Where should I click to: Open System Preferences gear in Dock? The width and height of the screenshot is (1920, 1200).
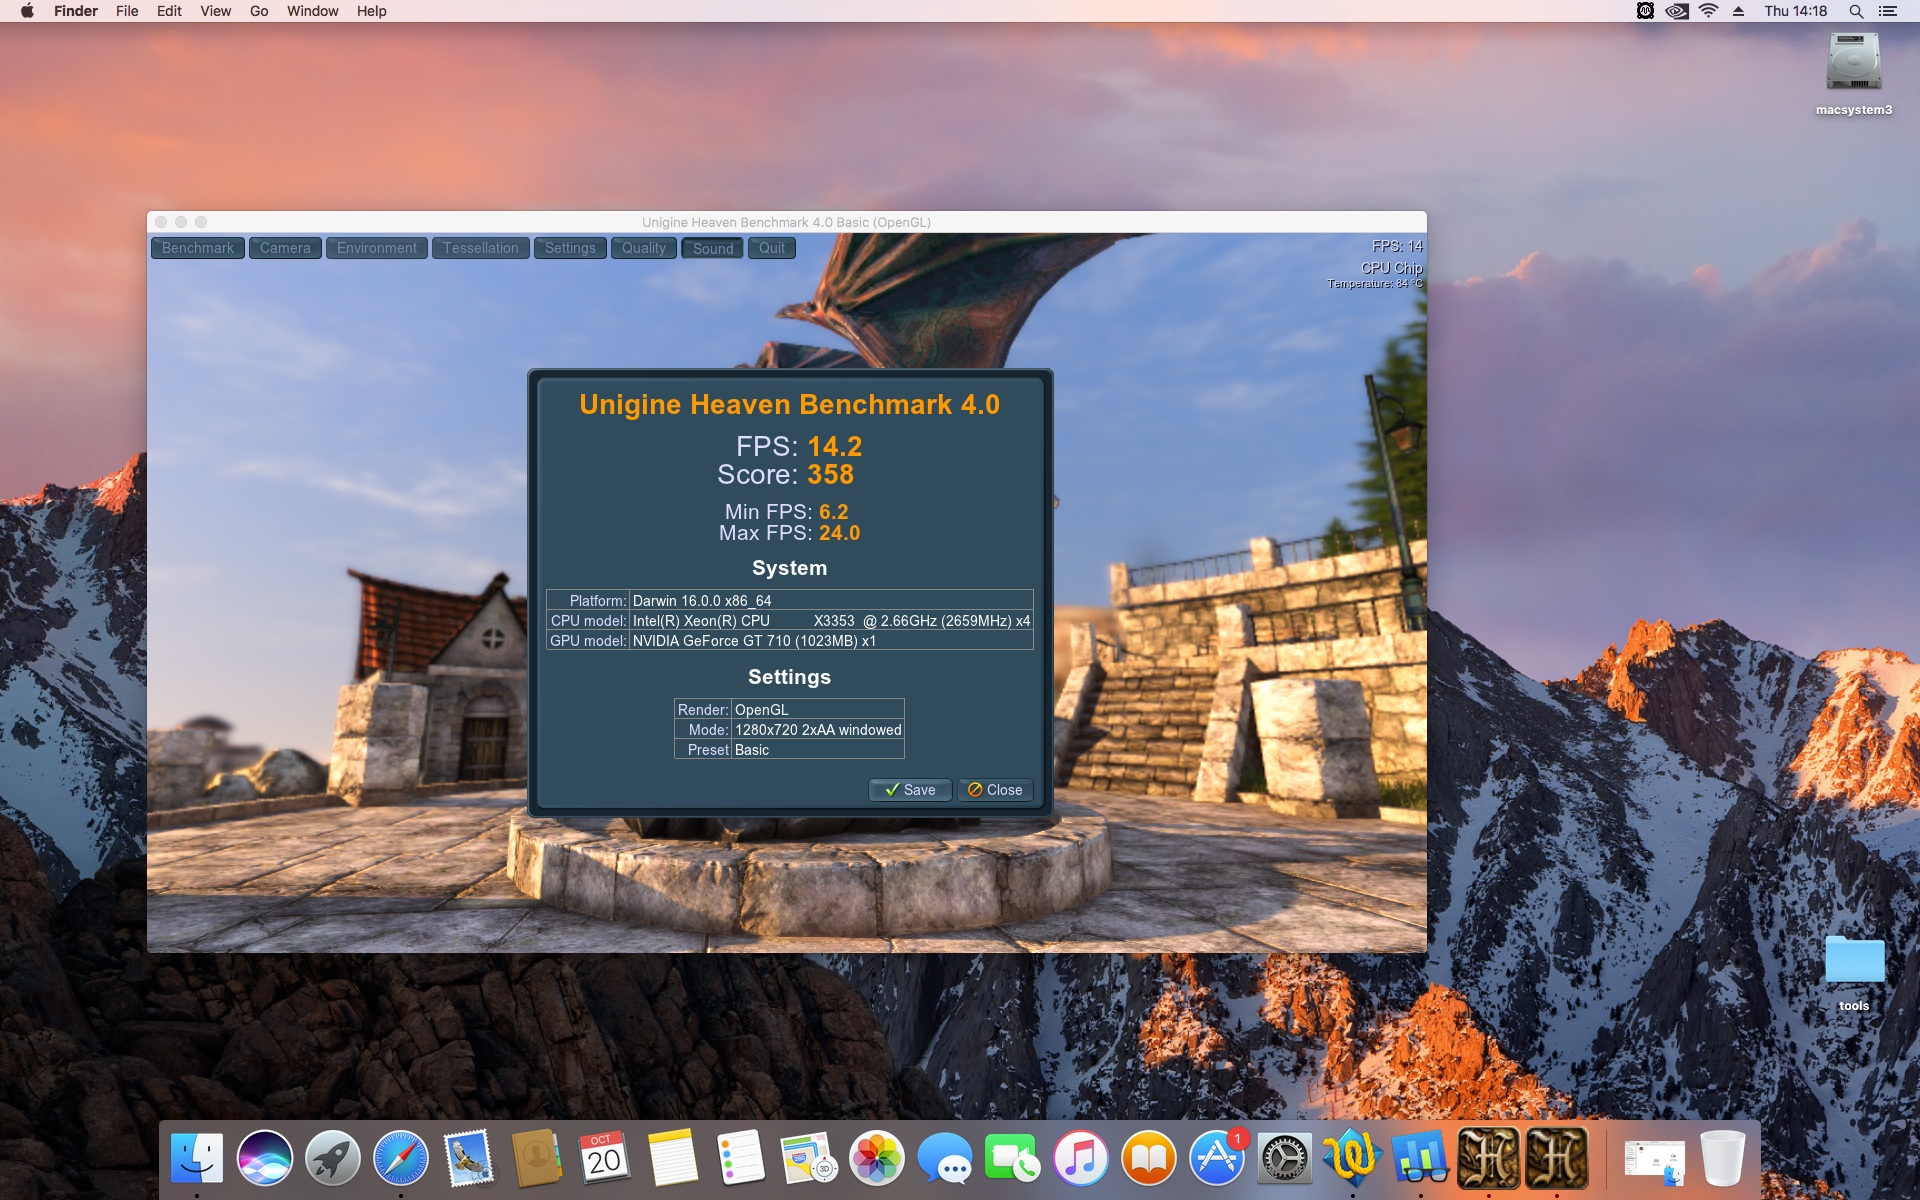(1285, 1158)
